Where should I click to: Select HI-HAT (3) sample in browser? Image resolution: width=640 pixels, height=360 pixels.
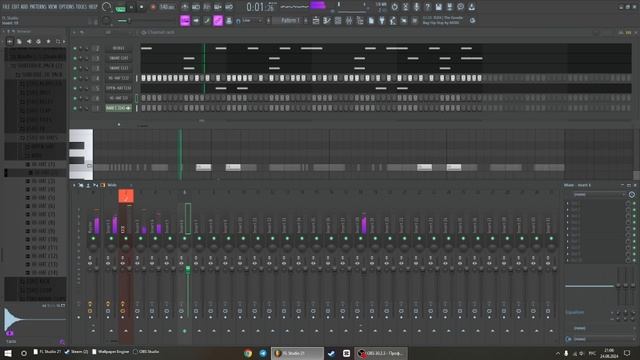point(43,181)
